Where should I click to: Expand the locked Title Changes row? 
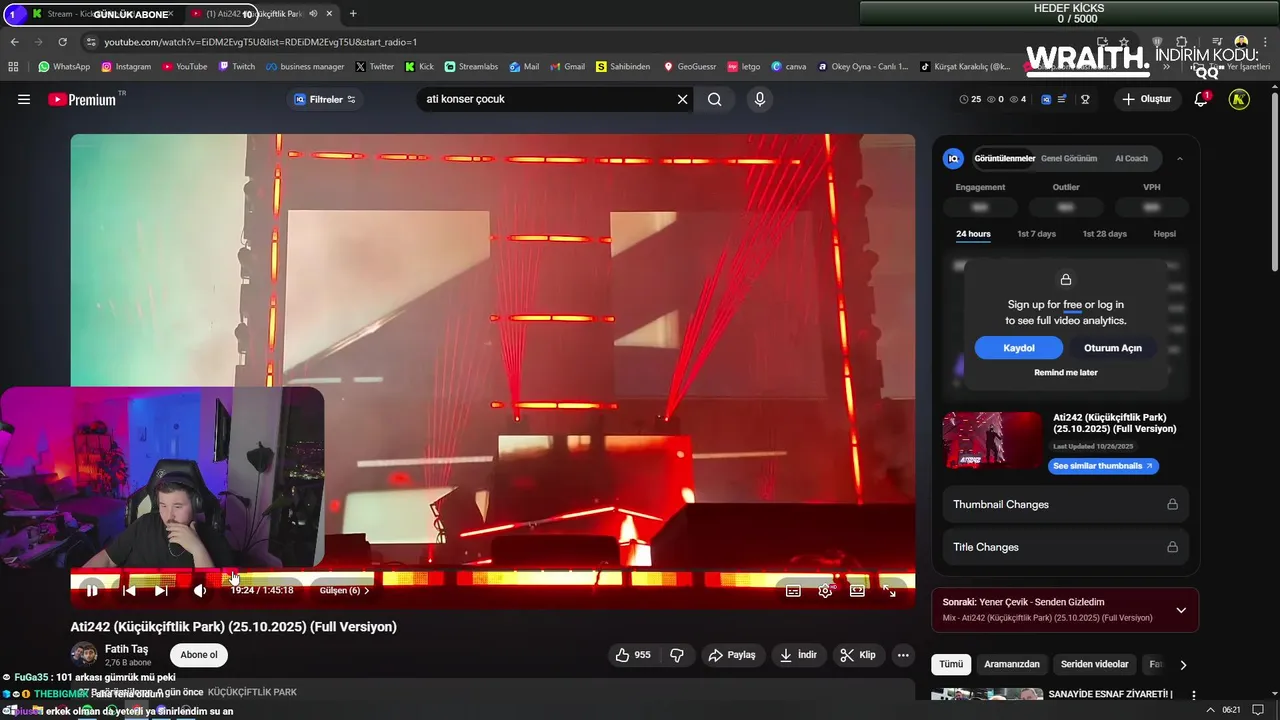pyautogui.click(x=1065, y=547)
